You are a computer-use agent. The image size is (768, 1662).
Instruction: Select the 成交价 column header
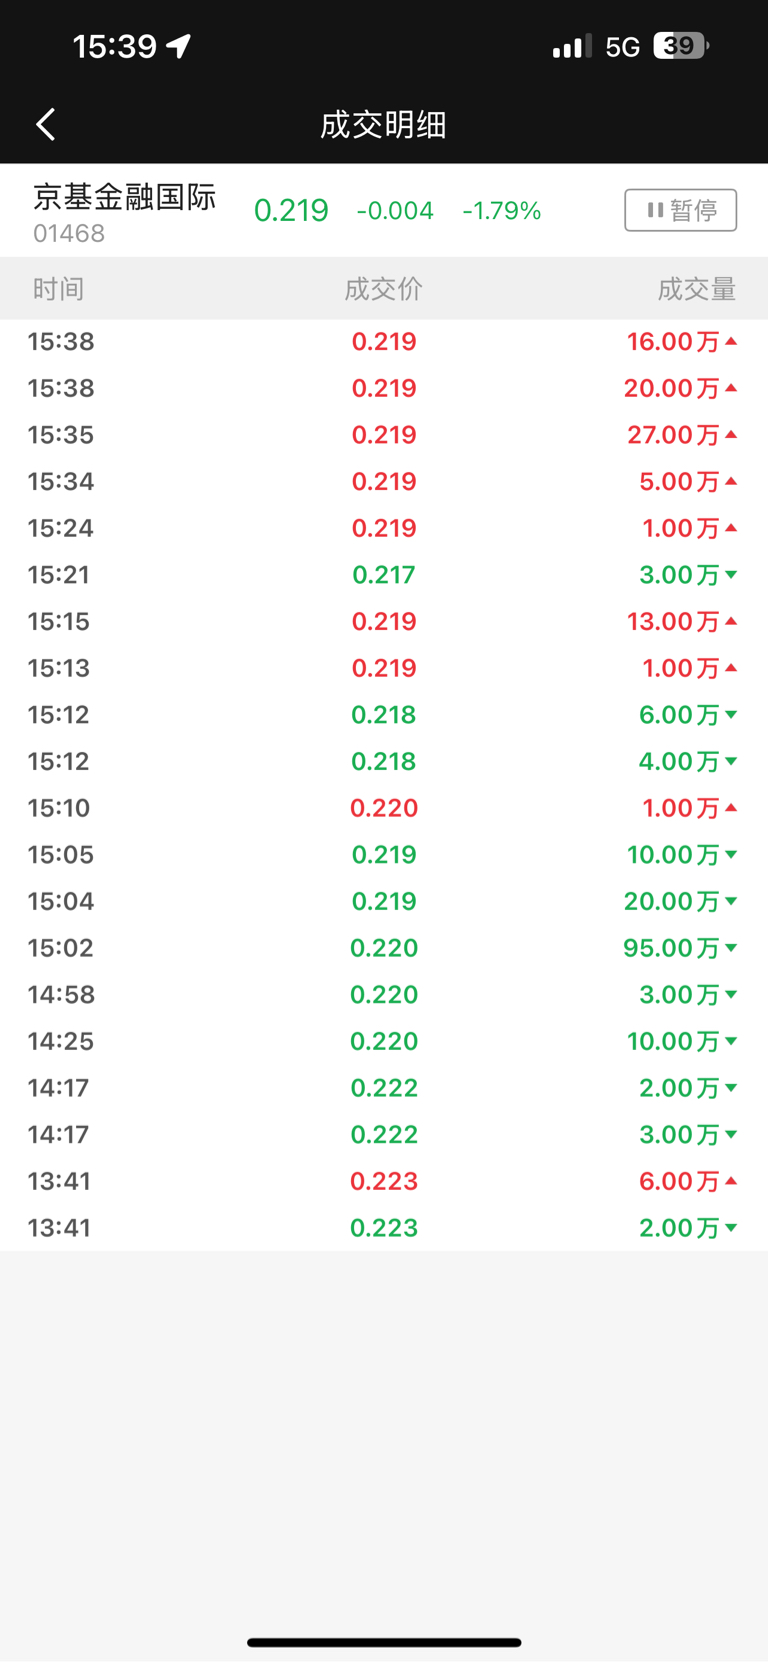coord(384,289)
